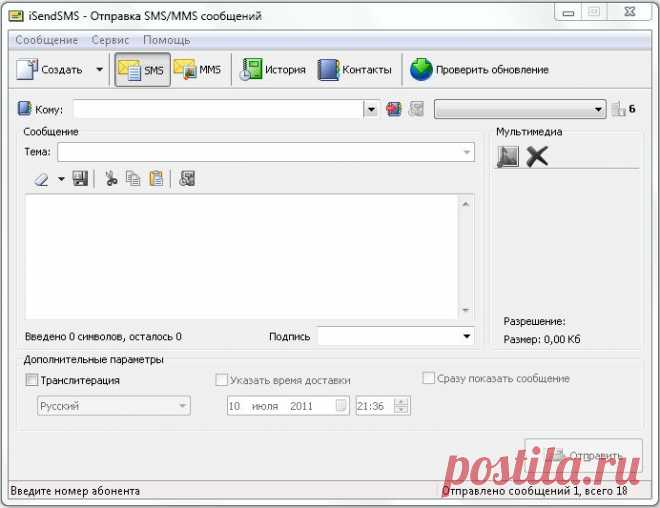This screenshot has width=660, height=508.
Task: Click the greyed icon next to add-contact
Action: click(x=416, y=109)
